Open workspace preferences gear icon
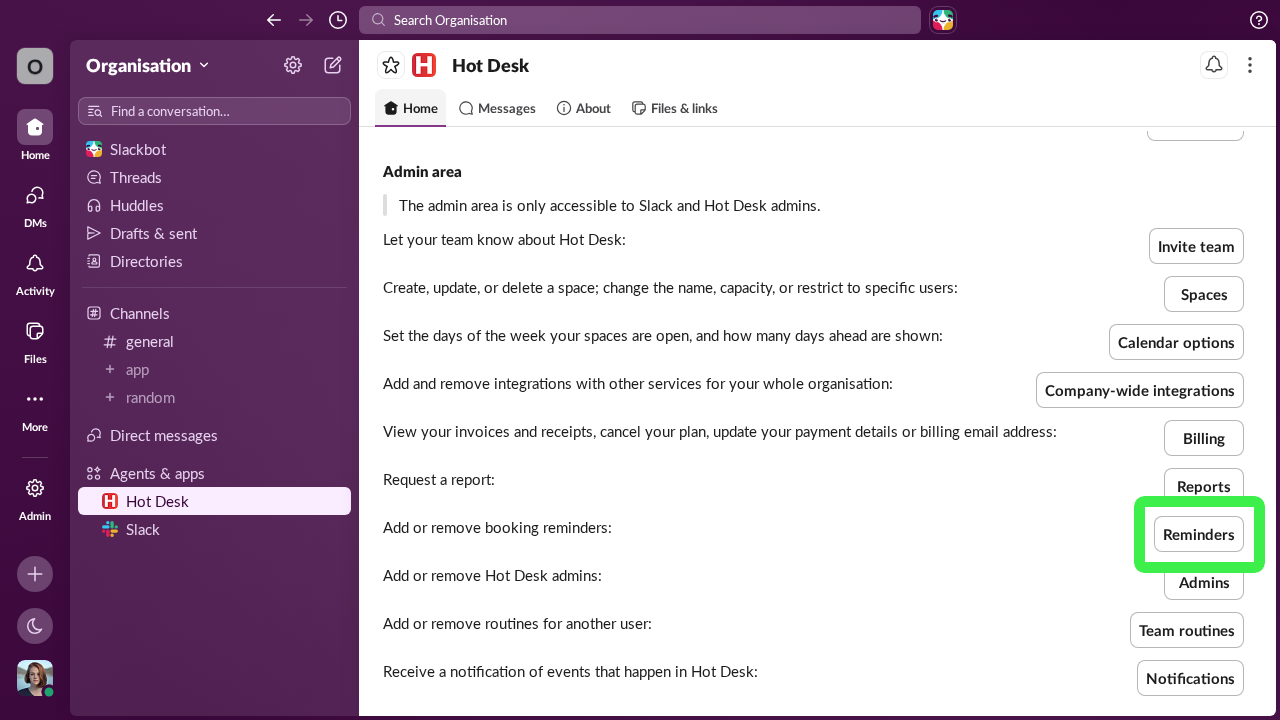Viewport: 1280px width, 720px height. click(293, 65)
